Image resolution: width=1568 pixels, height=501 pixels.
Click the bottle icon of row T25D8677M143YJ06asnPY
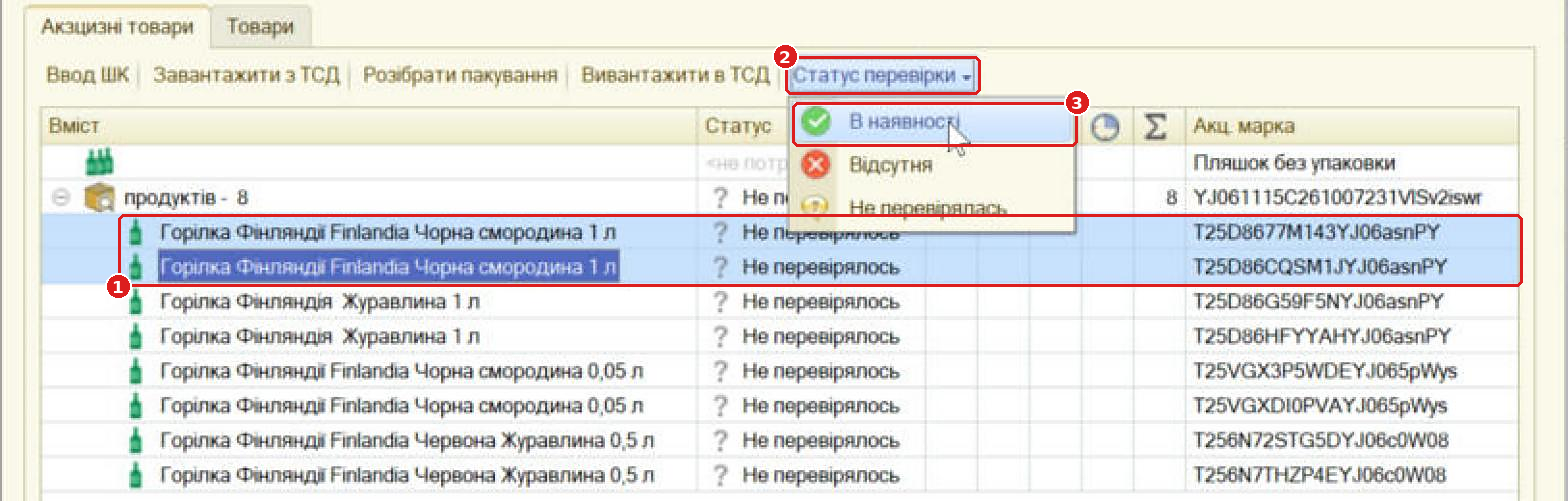(136, 233)
